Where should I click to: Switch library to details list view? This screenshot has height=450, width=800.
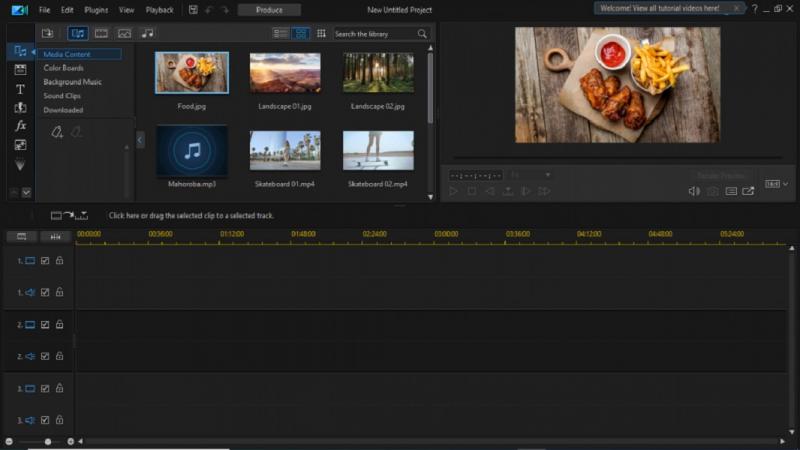tap(280, 34)
